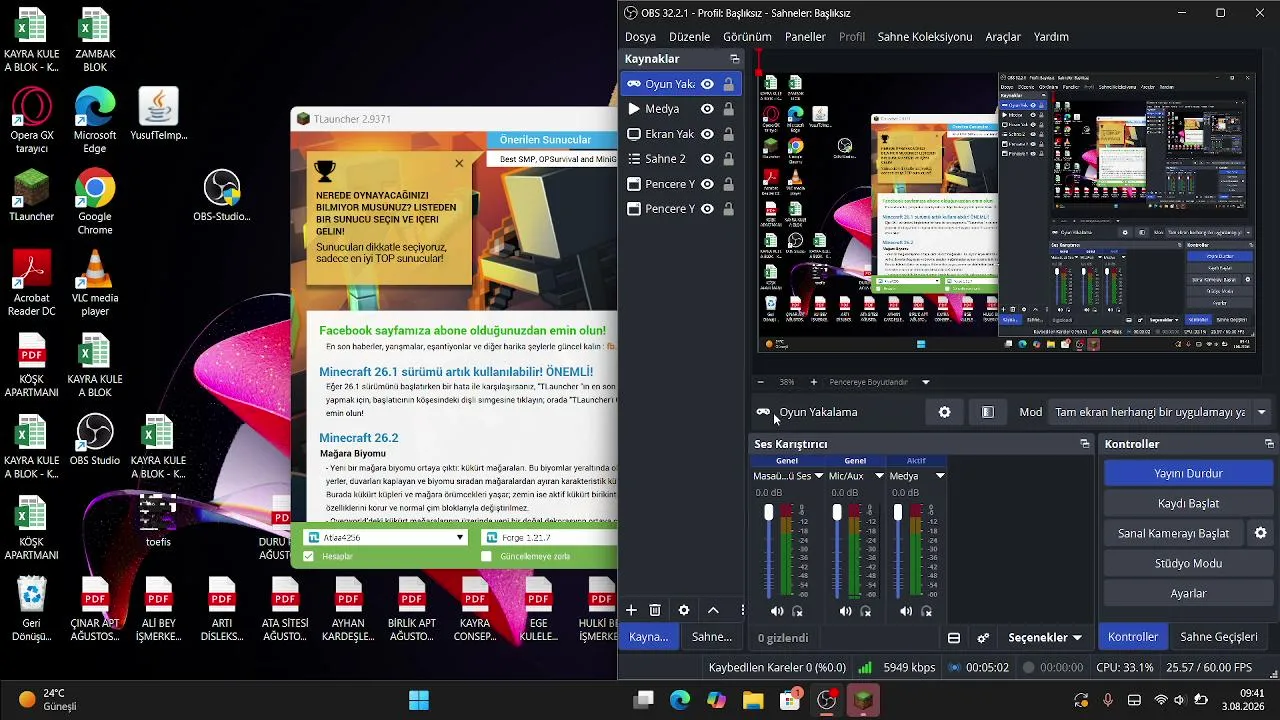Open the Dosya menu
The height and width of the screenshot is (720, 1280).
[x=641, y=37]
